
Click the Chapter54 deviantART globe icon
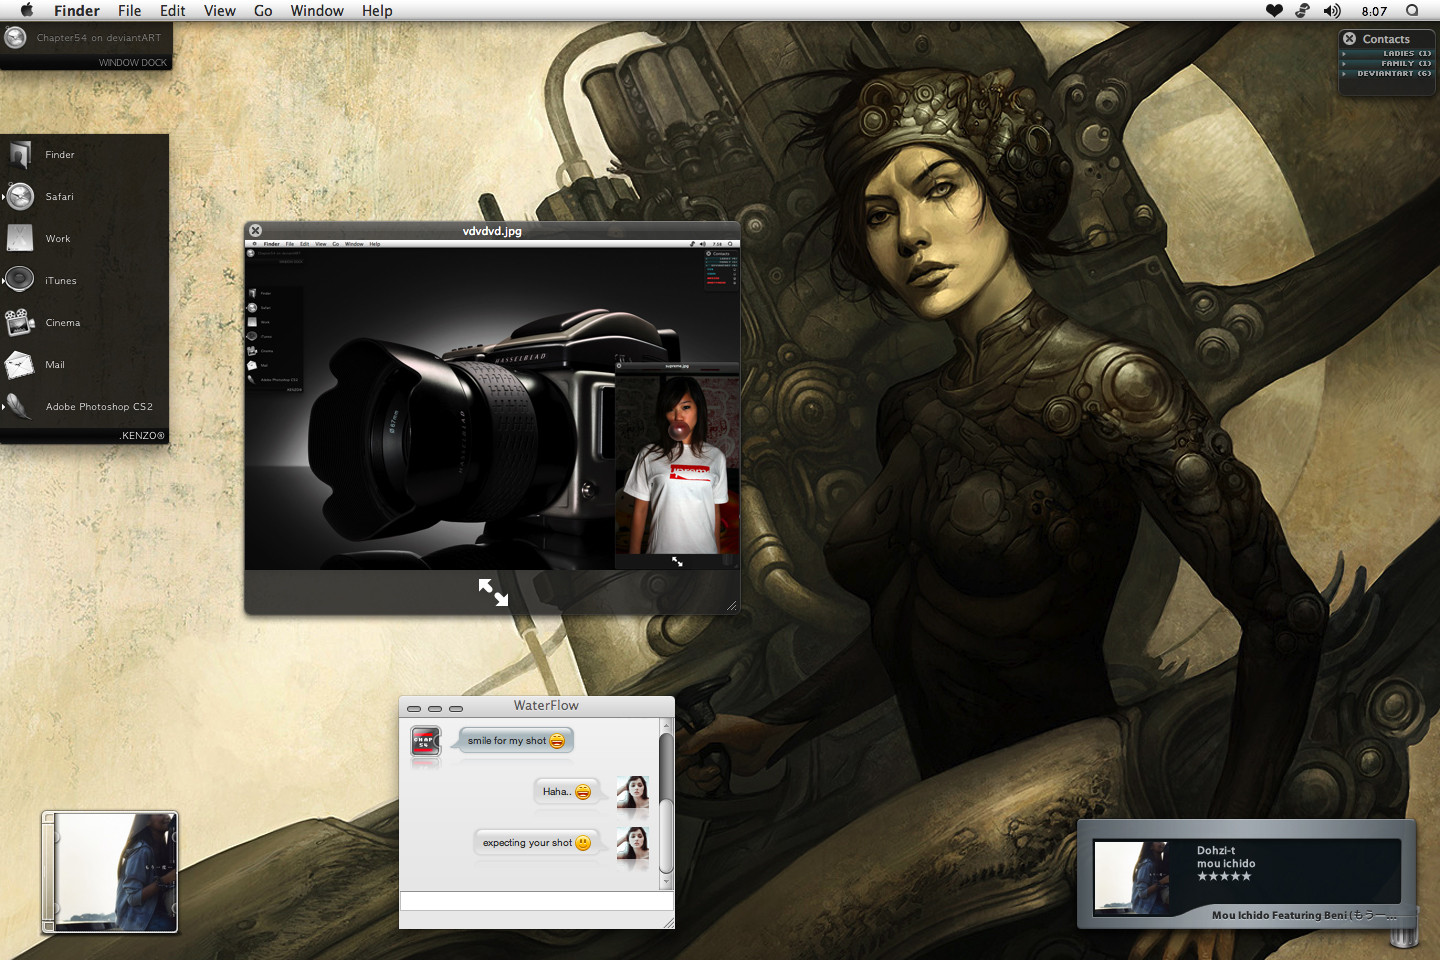pos(15,38)
